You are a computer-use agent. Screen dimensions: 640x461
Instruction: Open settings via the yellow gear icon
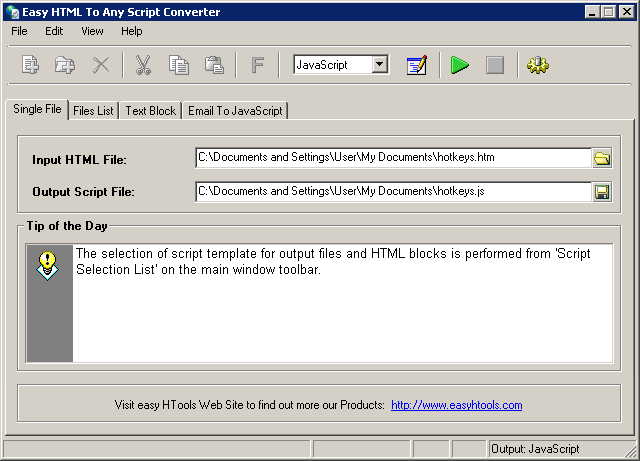[538, 65]
